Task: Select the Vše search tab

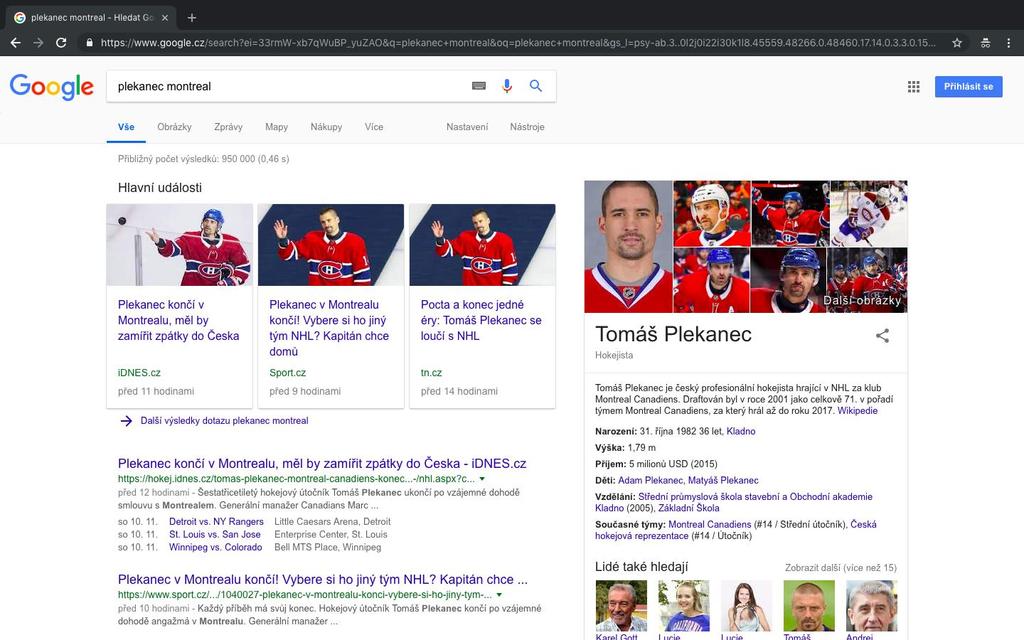Action: point(126,127)
